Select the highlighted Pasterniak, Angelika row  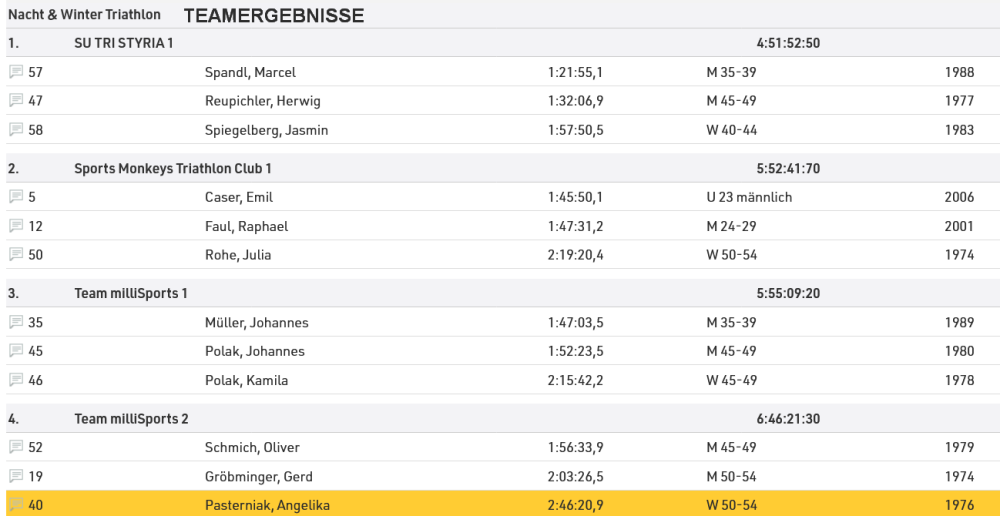tap(267, 505)
